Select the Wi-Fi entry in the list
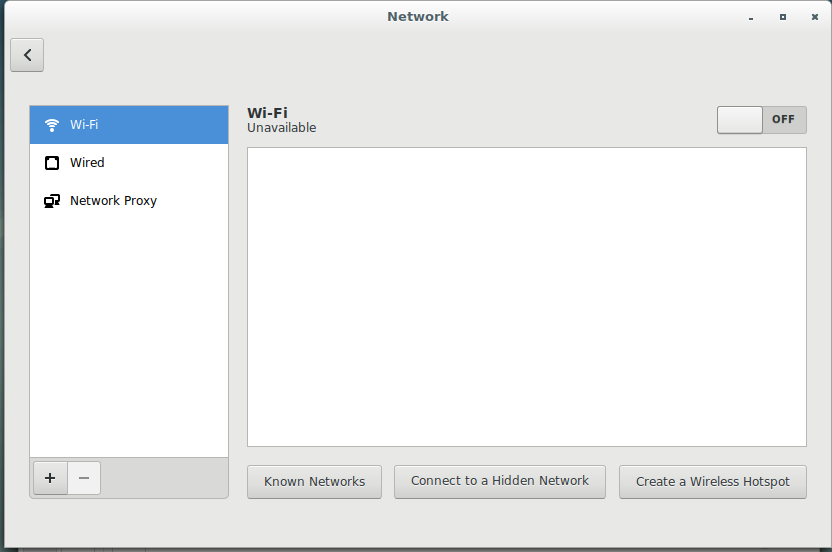Image resolution: width=832 pixels, height=552 pixels. (x=129, y=125)
